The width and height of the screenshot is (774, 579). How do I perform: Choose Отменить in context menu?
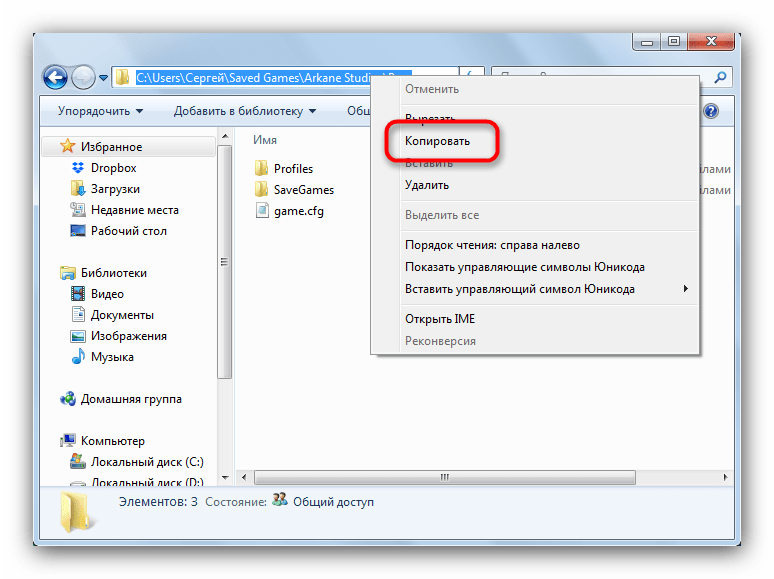point(432,89)
